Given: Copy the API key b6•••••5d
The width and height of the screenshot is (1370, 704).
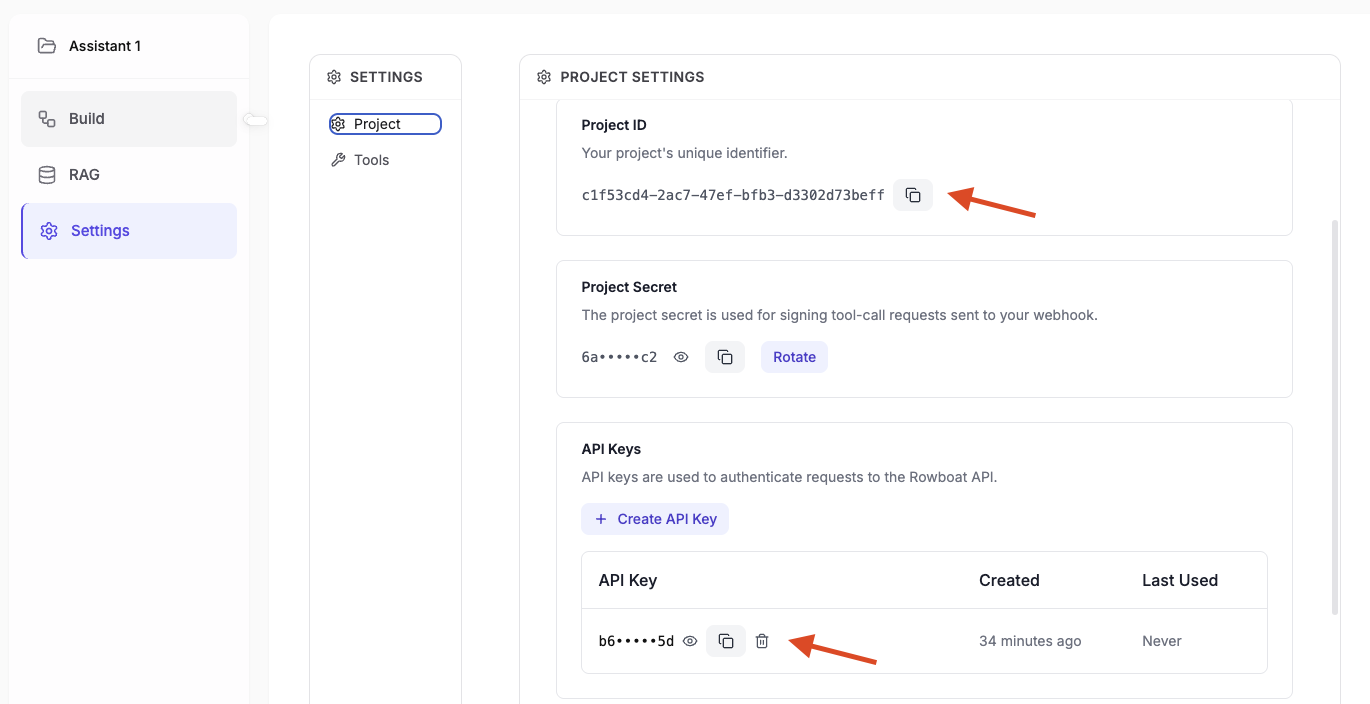Looking at the screenshot, I should coord(726,641).
